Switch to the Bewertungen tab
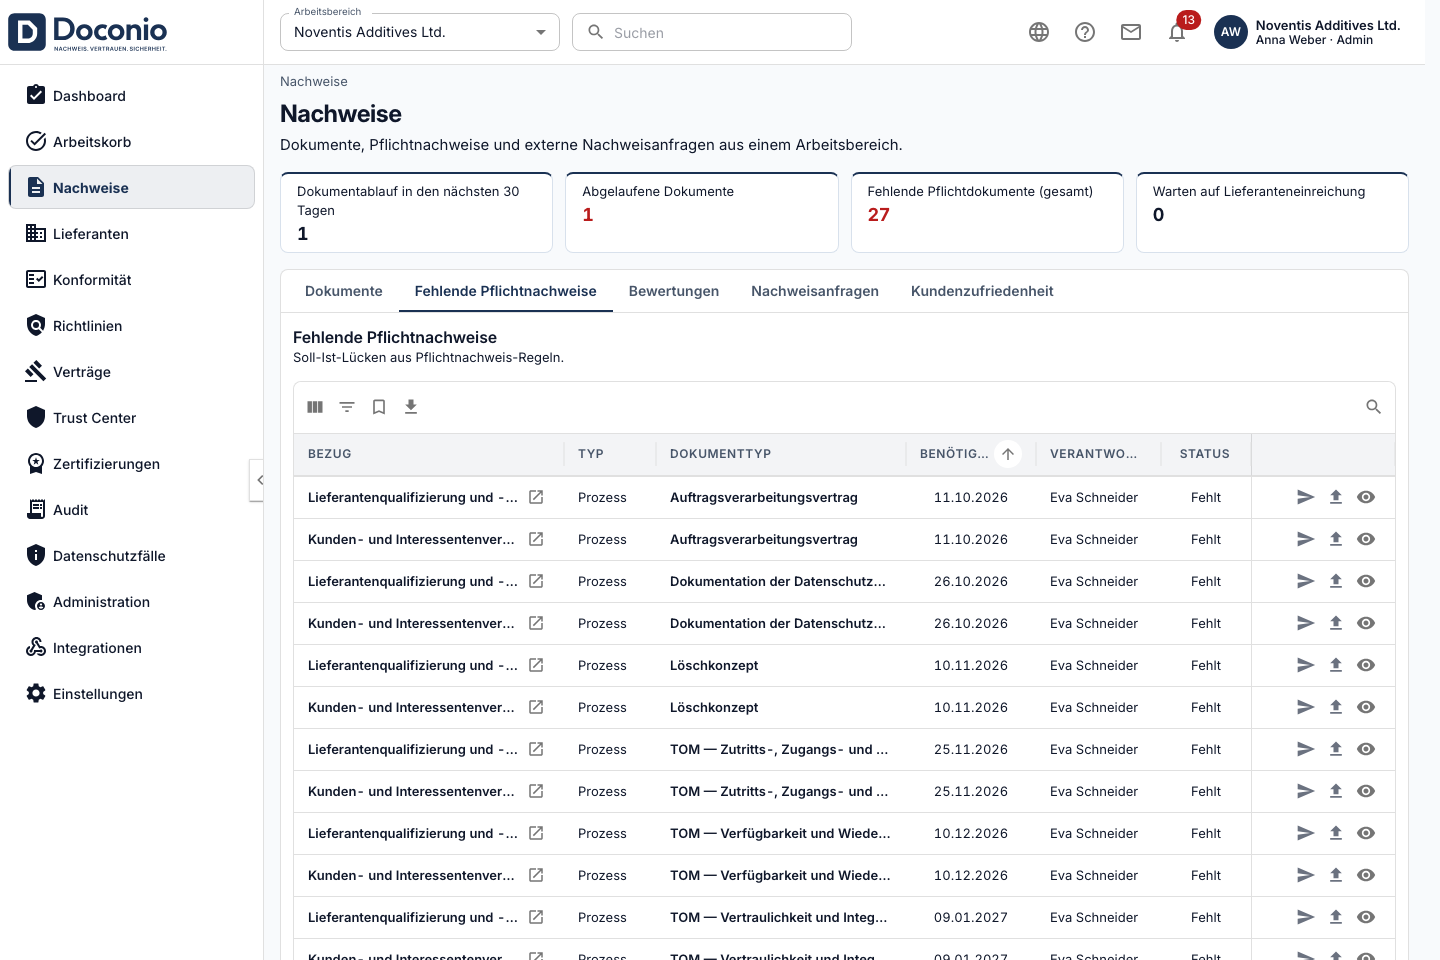 (x=674, y=291)
